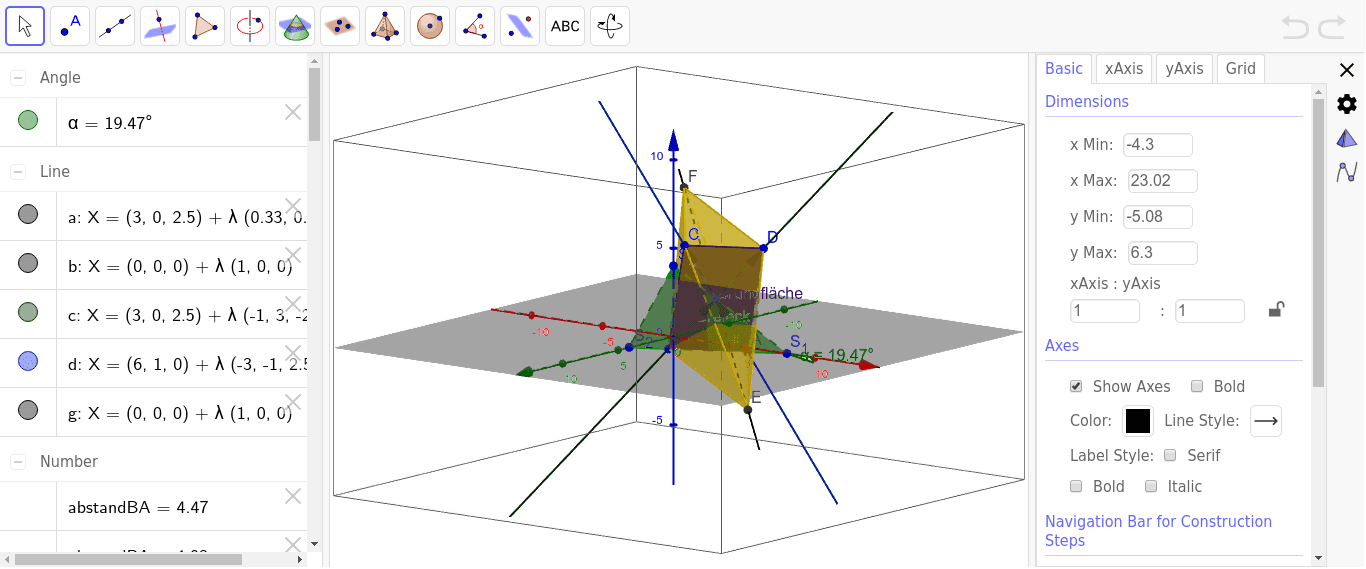The image size is (1366, 569).
Task: Select the Line through two points tool
Action: [115, 26]
